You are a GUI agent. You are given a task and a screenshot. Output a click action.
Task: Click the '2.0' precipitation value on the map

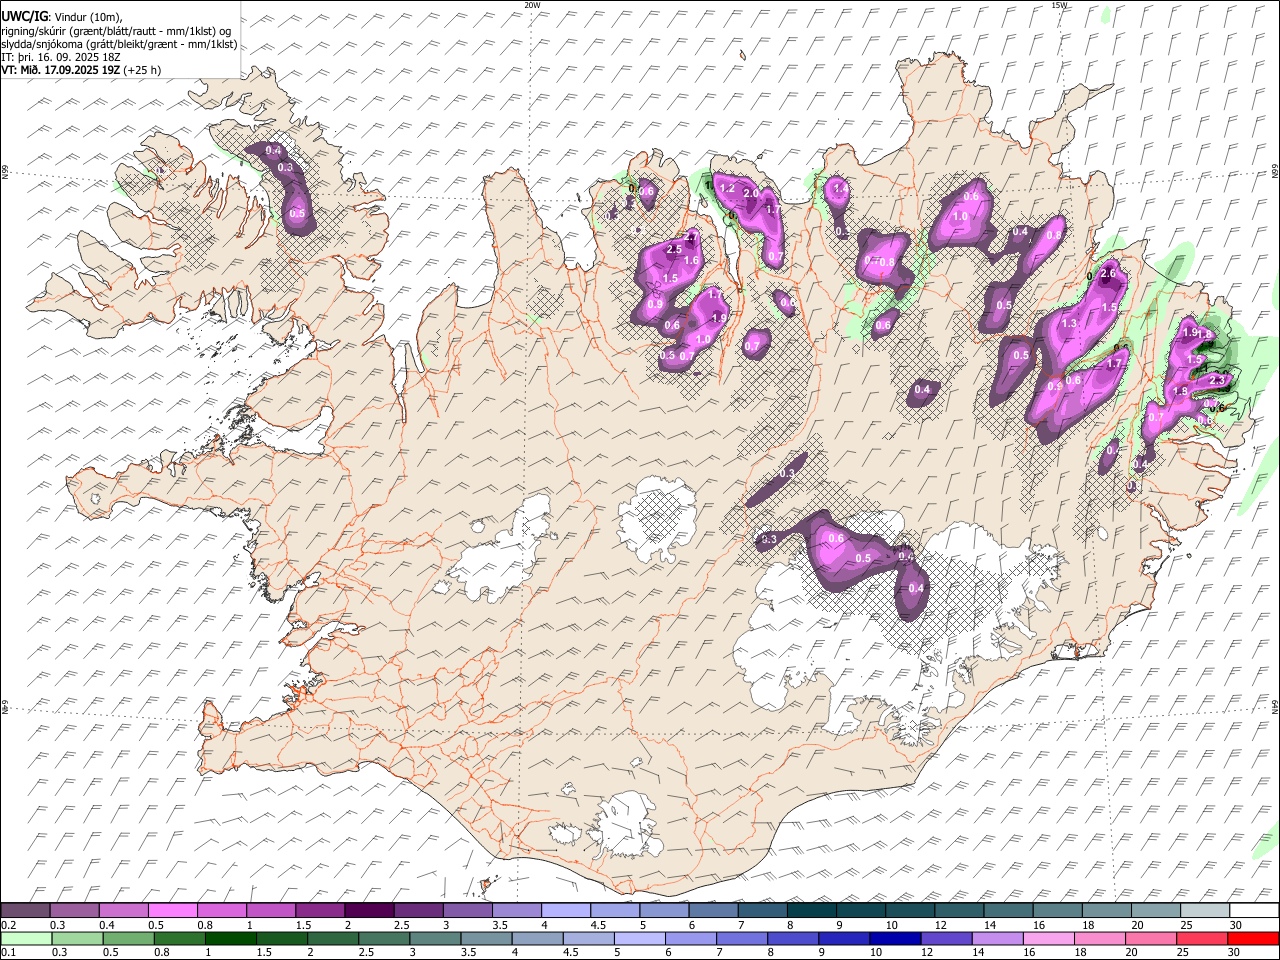[x=751, y=194]
